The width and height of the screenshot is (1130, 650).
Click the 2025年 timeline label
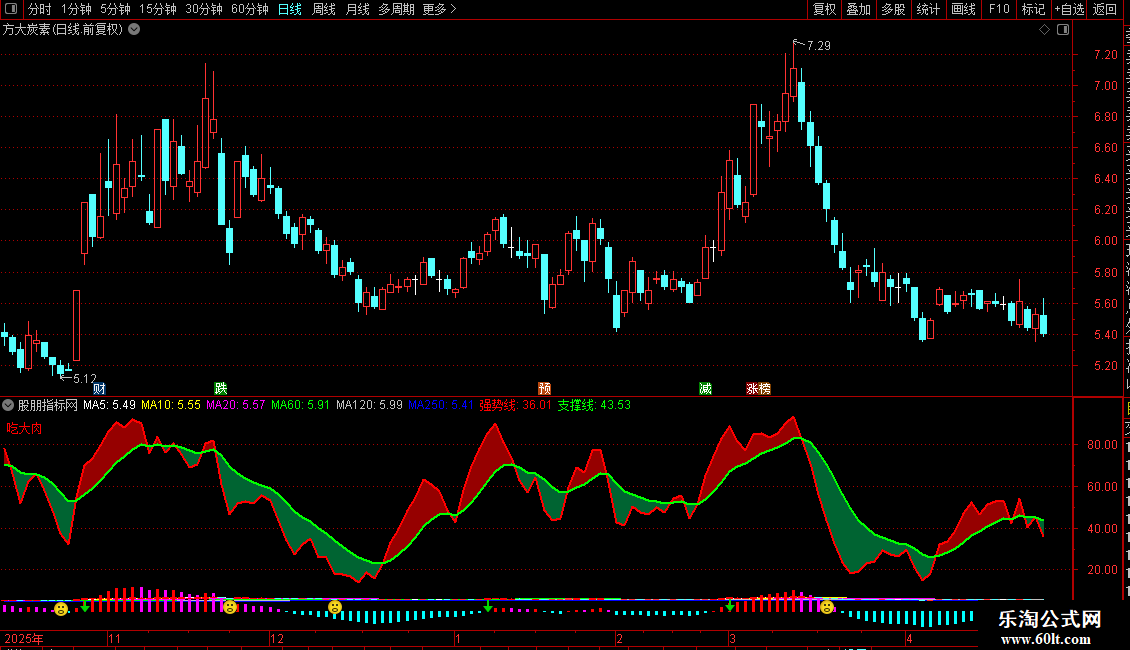point(24,638)
